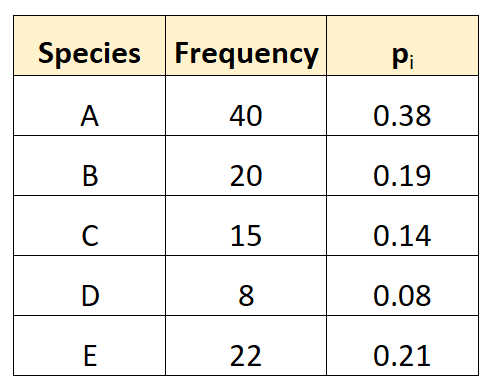Screen dimensions: 494x383
Task: Click the subscript i in pi header
Action: click(x=412, y=62)
